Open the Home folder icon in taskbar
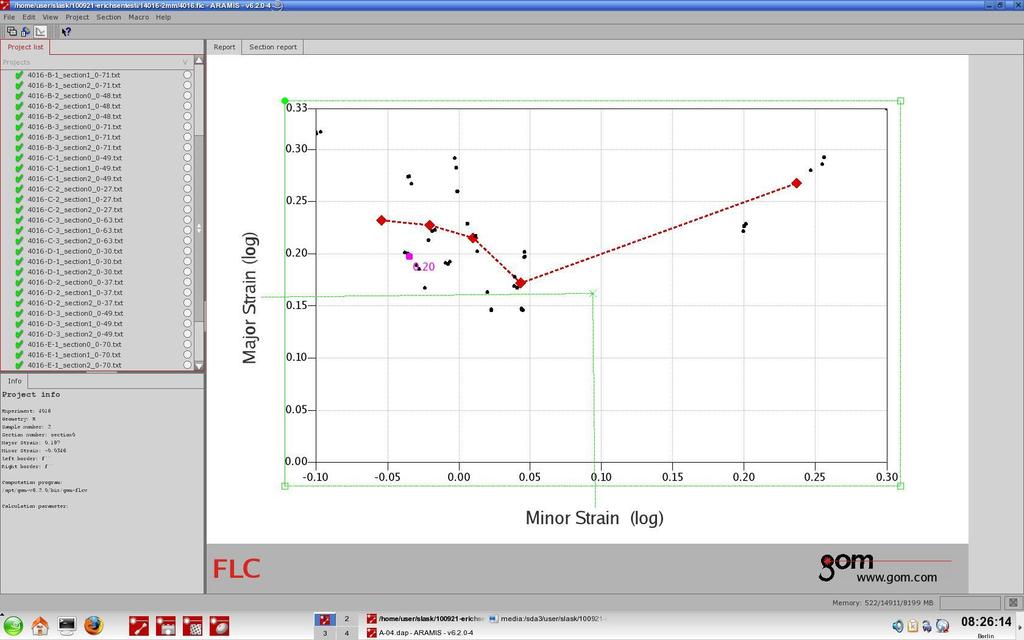Image resolution: width=1024 pixels, height=640 pixels. (x=40, y=626)
